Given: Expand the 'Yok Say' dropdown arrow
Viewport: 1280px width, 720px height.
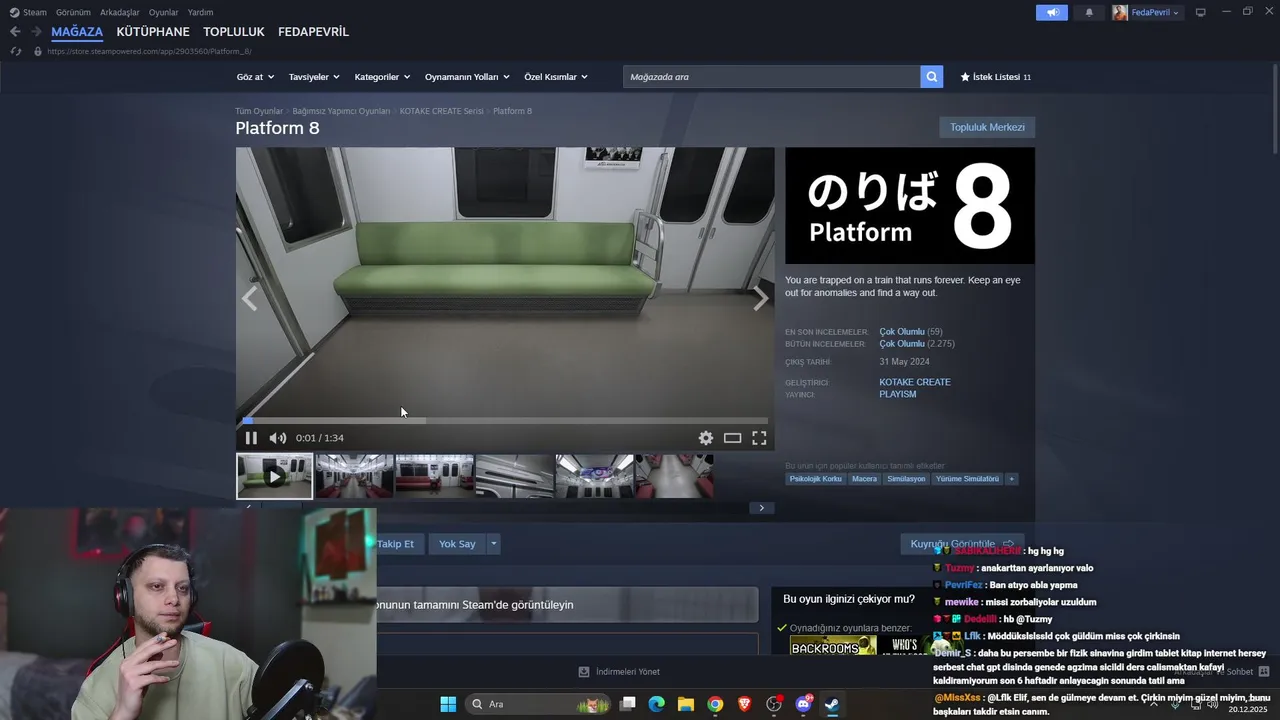Looking at the screenshot, I should (x=493, y=544).
